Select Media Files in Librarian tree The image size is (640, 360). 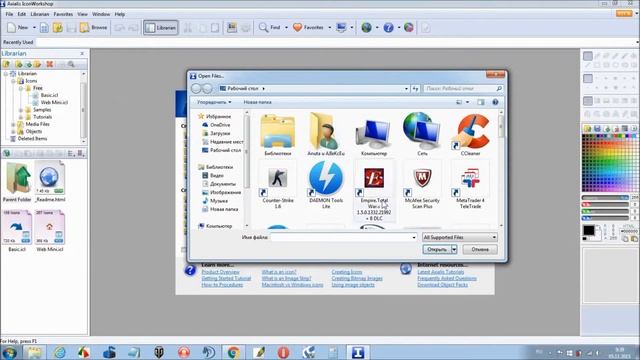tap(38, 124)
